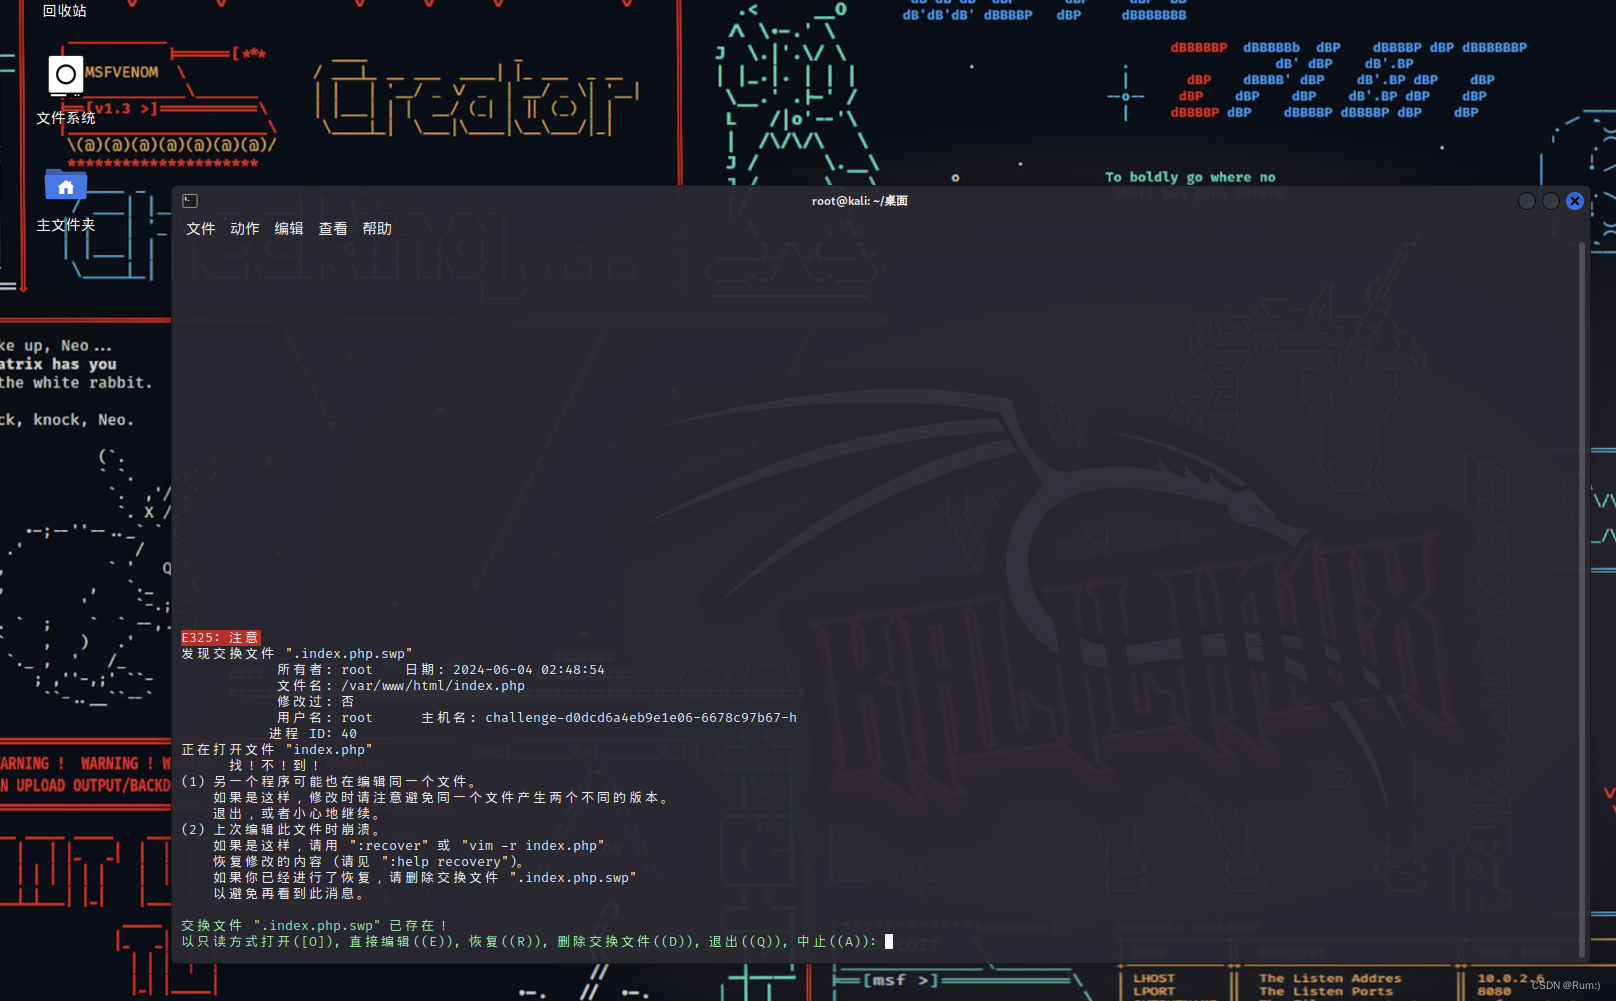Minimize the terminal window
1616x1001 pixels.
1527,201
